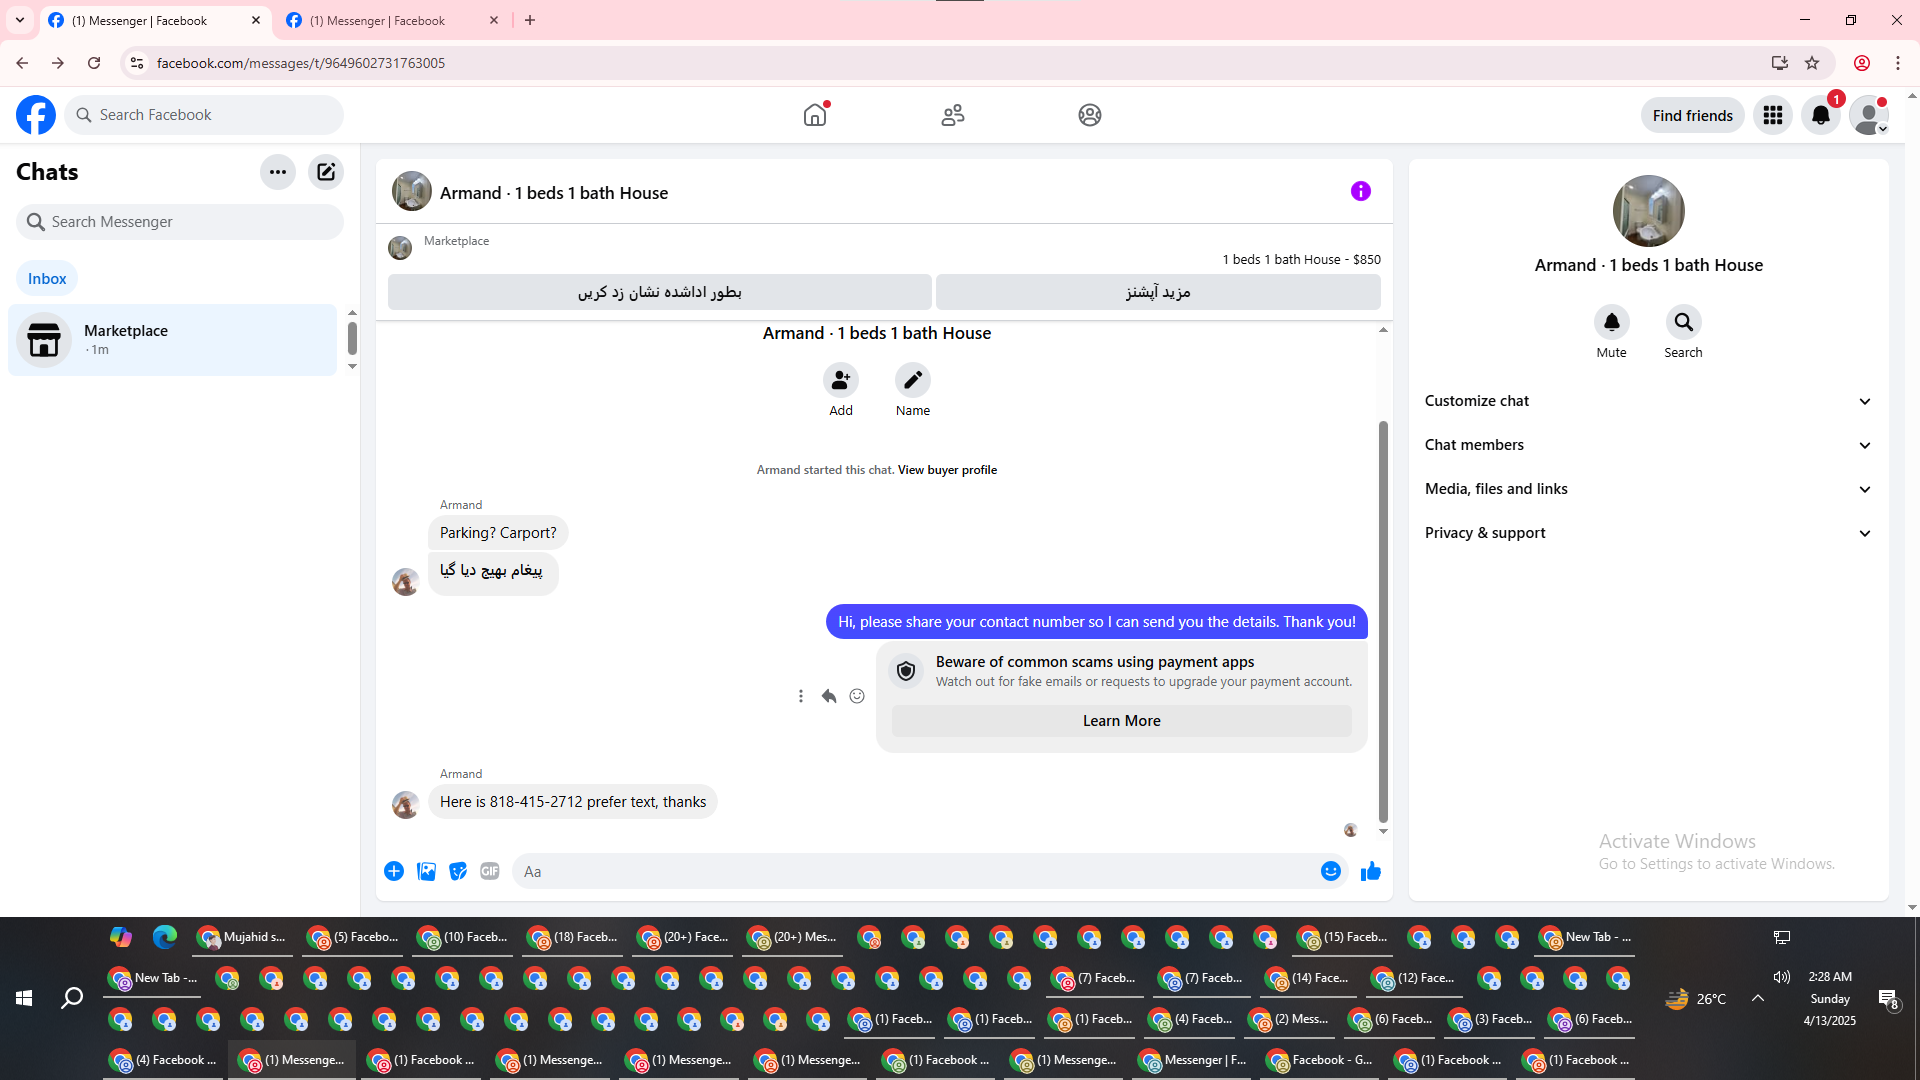Image resolution: width=1920 pixels, height=1080 pixels.
Task: Click the Find friends button
Action: [x=1693, y=115]
